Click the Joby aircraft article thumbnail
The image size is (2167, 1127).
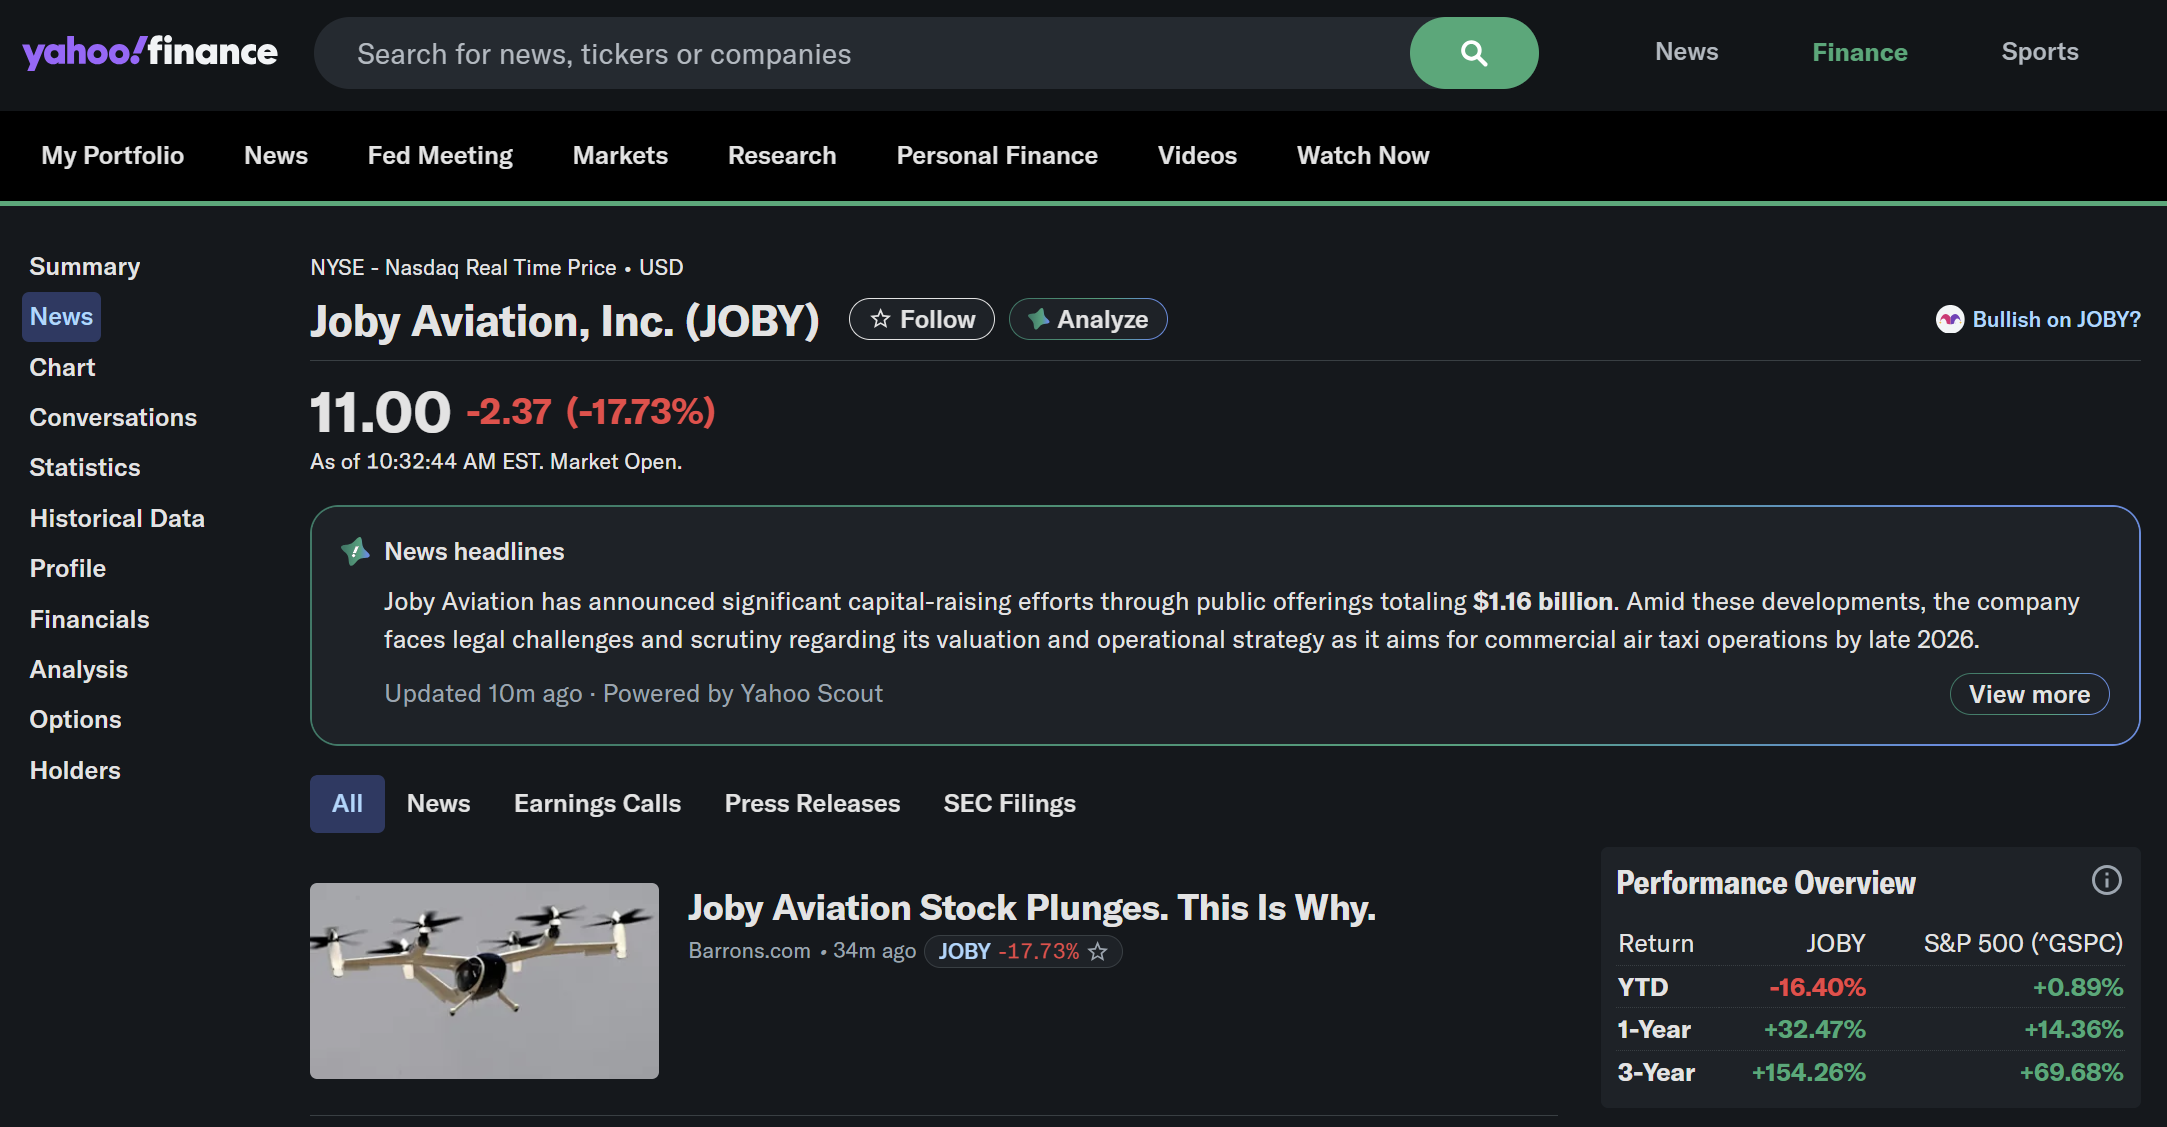[x=484, y=980]
